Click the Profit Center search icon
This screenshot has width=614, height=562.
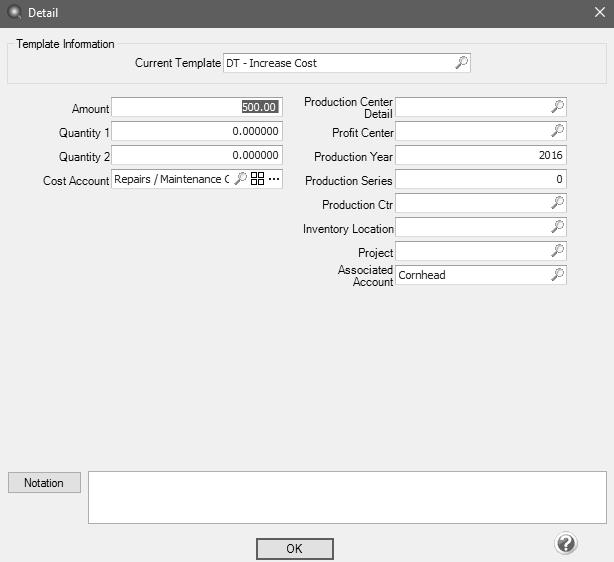coord(558,131)
